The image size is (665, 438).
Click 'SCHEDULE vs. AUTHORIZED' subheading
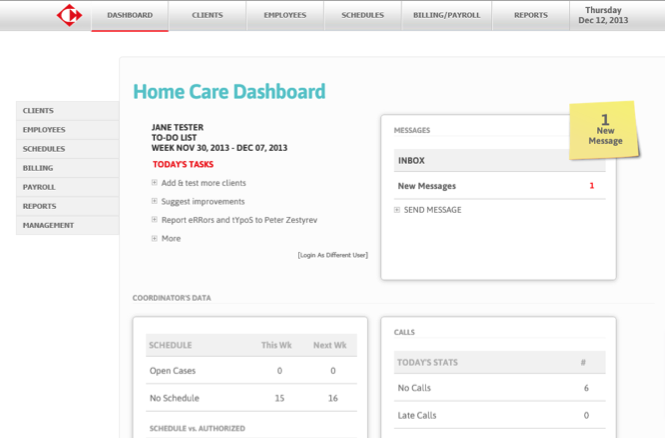197,429
